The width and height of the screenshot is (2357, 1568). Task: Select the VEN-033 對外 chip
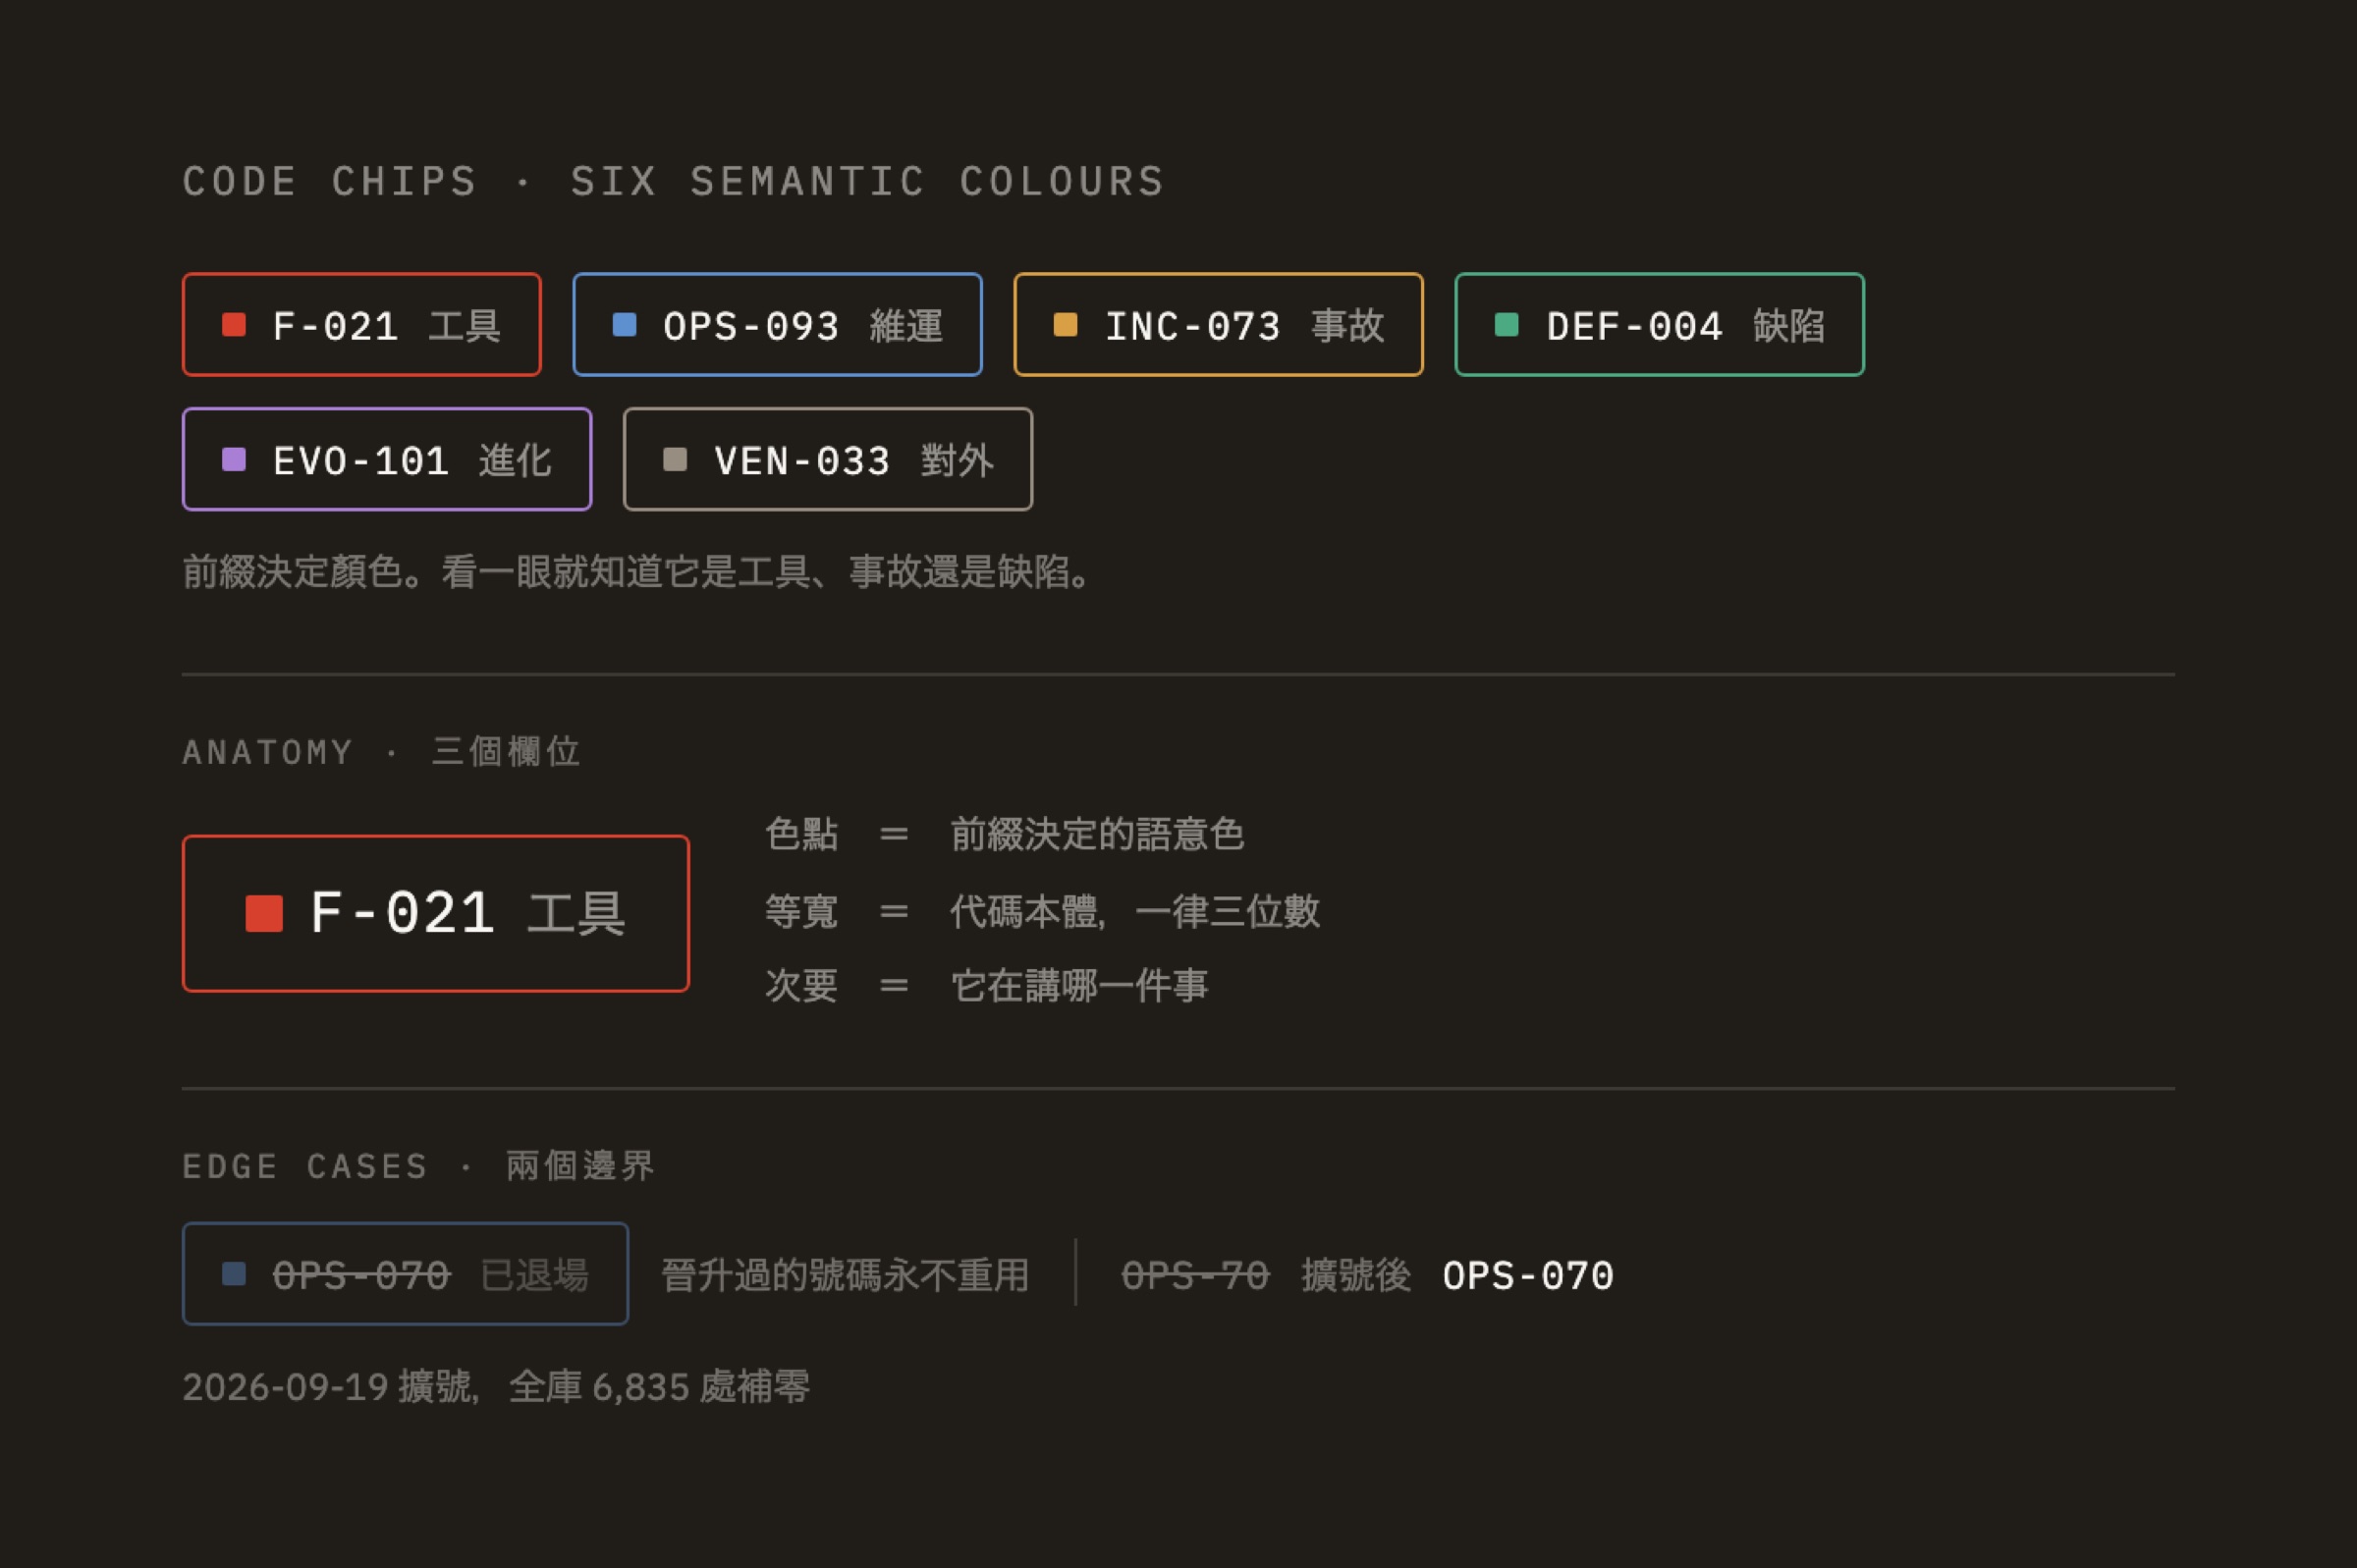(828, 459)
